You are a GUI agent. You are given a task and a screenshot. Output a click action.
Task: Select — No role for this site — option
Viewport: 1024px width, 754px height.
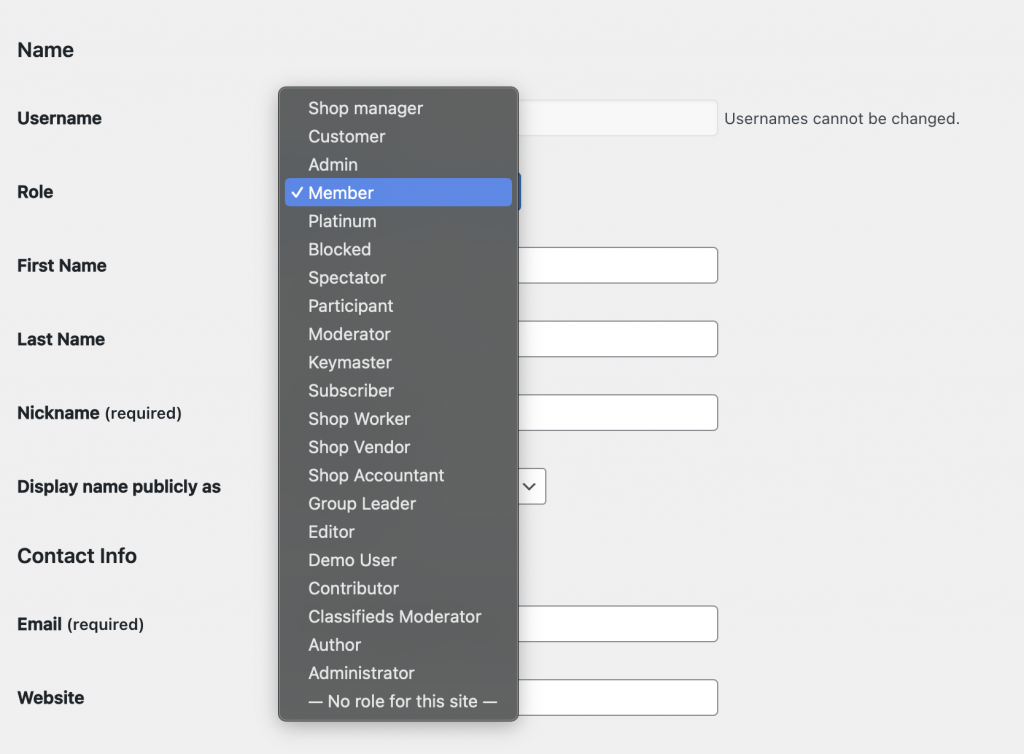tap(399, 701)
